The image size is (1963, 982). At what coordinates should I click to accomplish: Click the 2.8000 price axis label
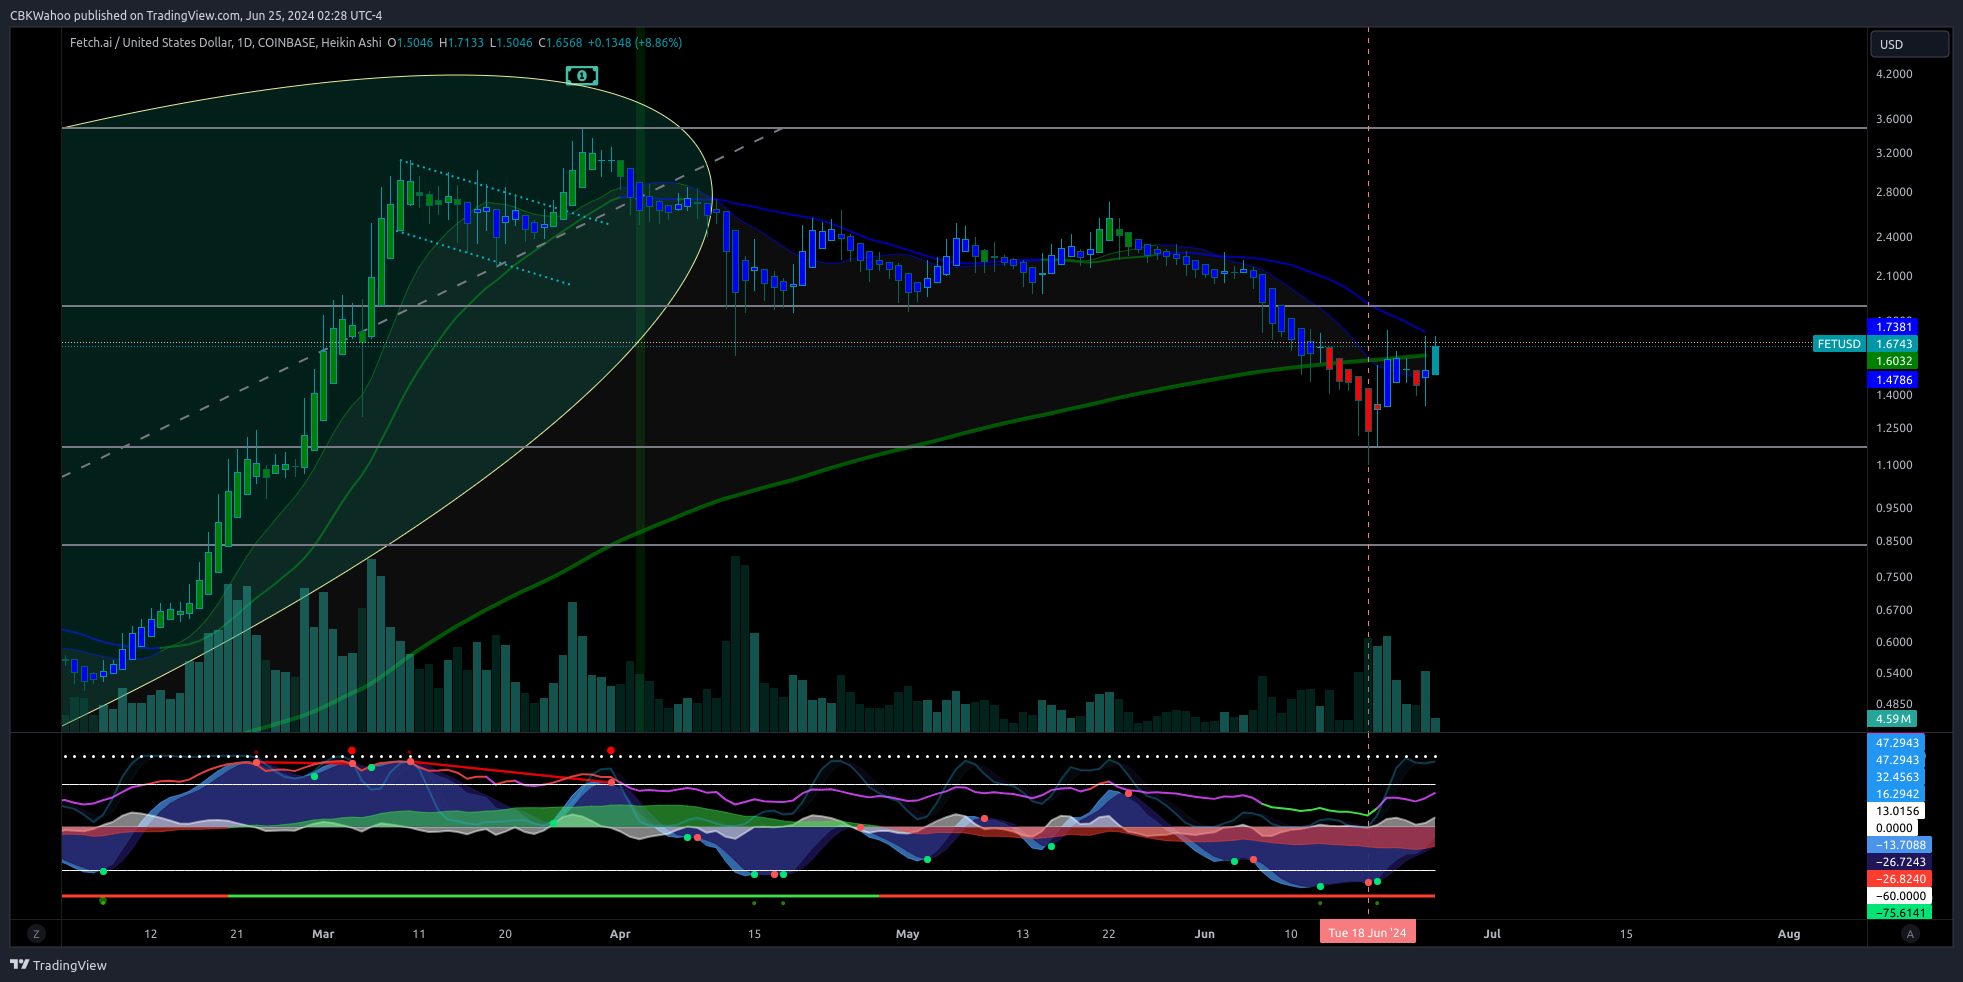[1894, 192]
